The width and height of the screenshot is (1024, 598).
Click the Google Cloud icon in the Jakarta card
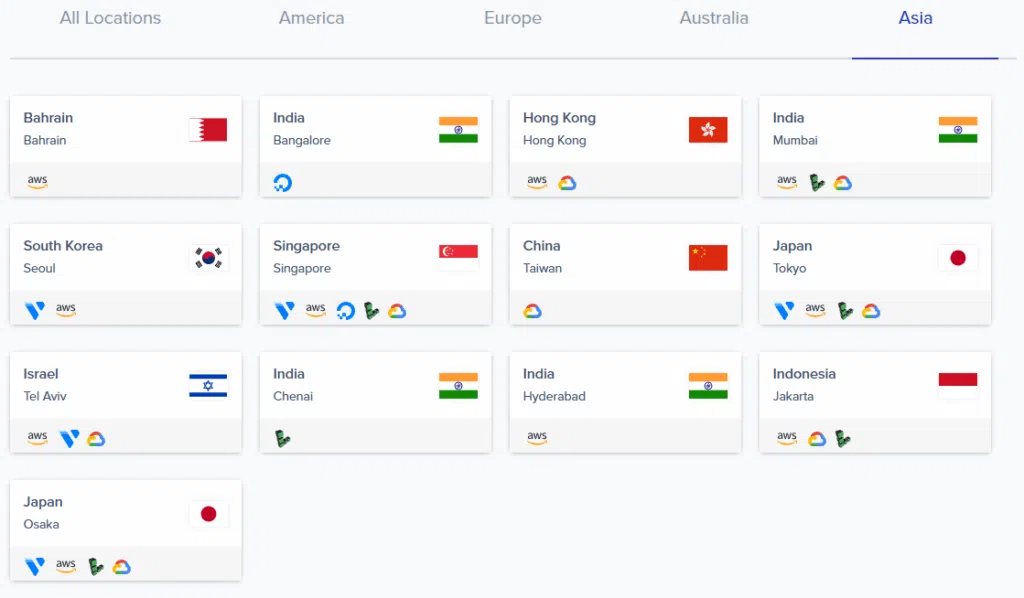click(x=816, y=439)
